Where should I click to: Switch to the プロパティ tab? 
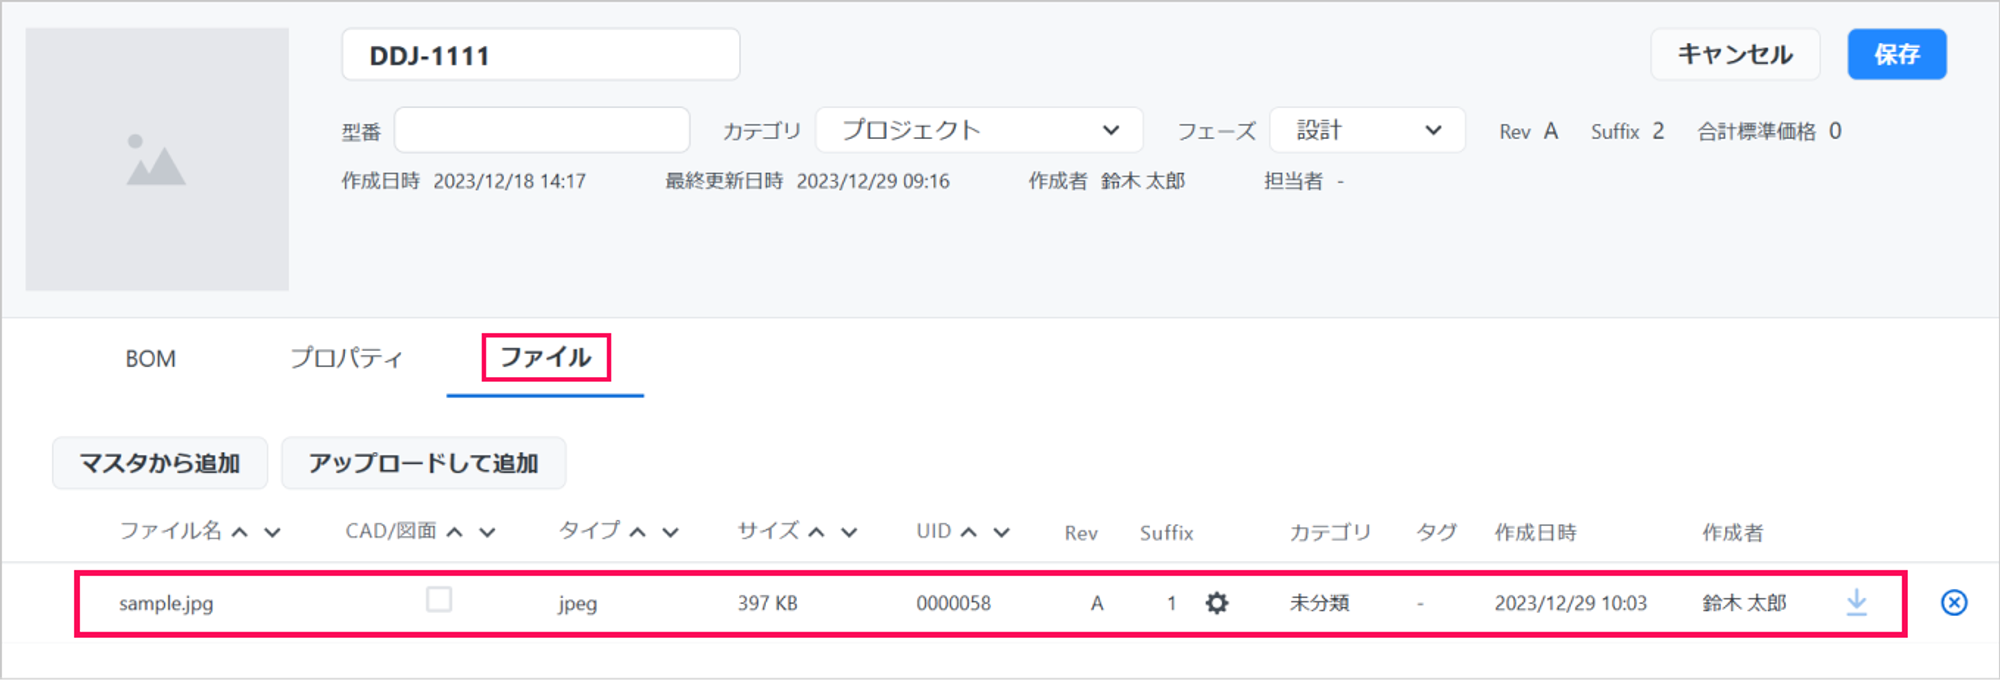[346, 358]
